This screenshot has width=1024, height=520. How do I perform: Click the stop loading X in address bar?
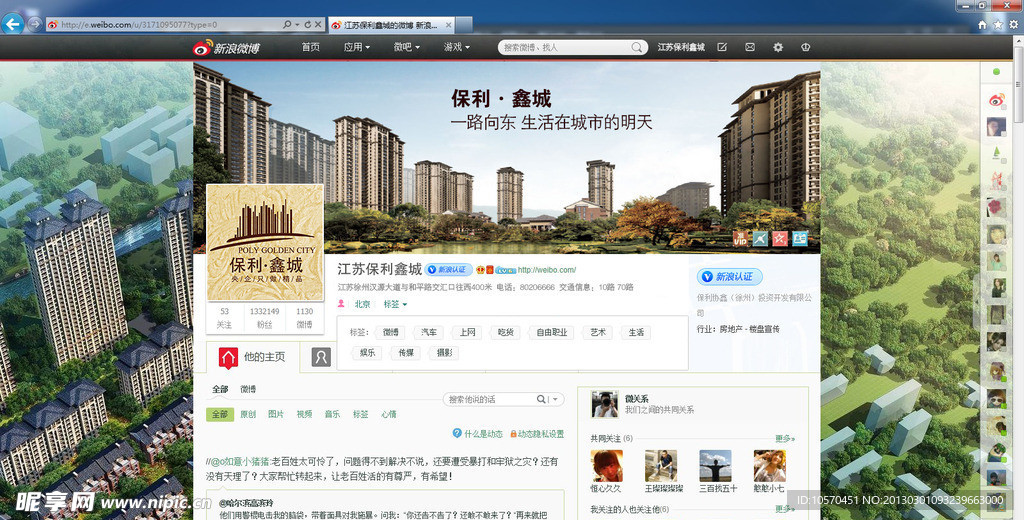(318, 24)
